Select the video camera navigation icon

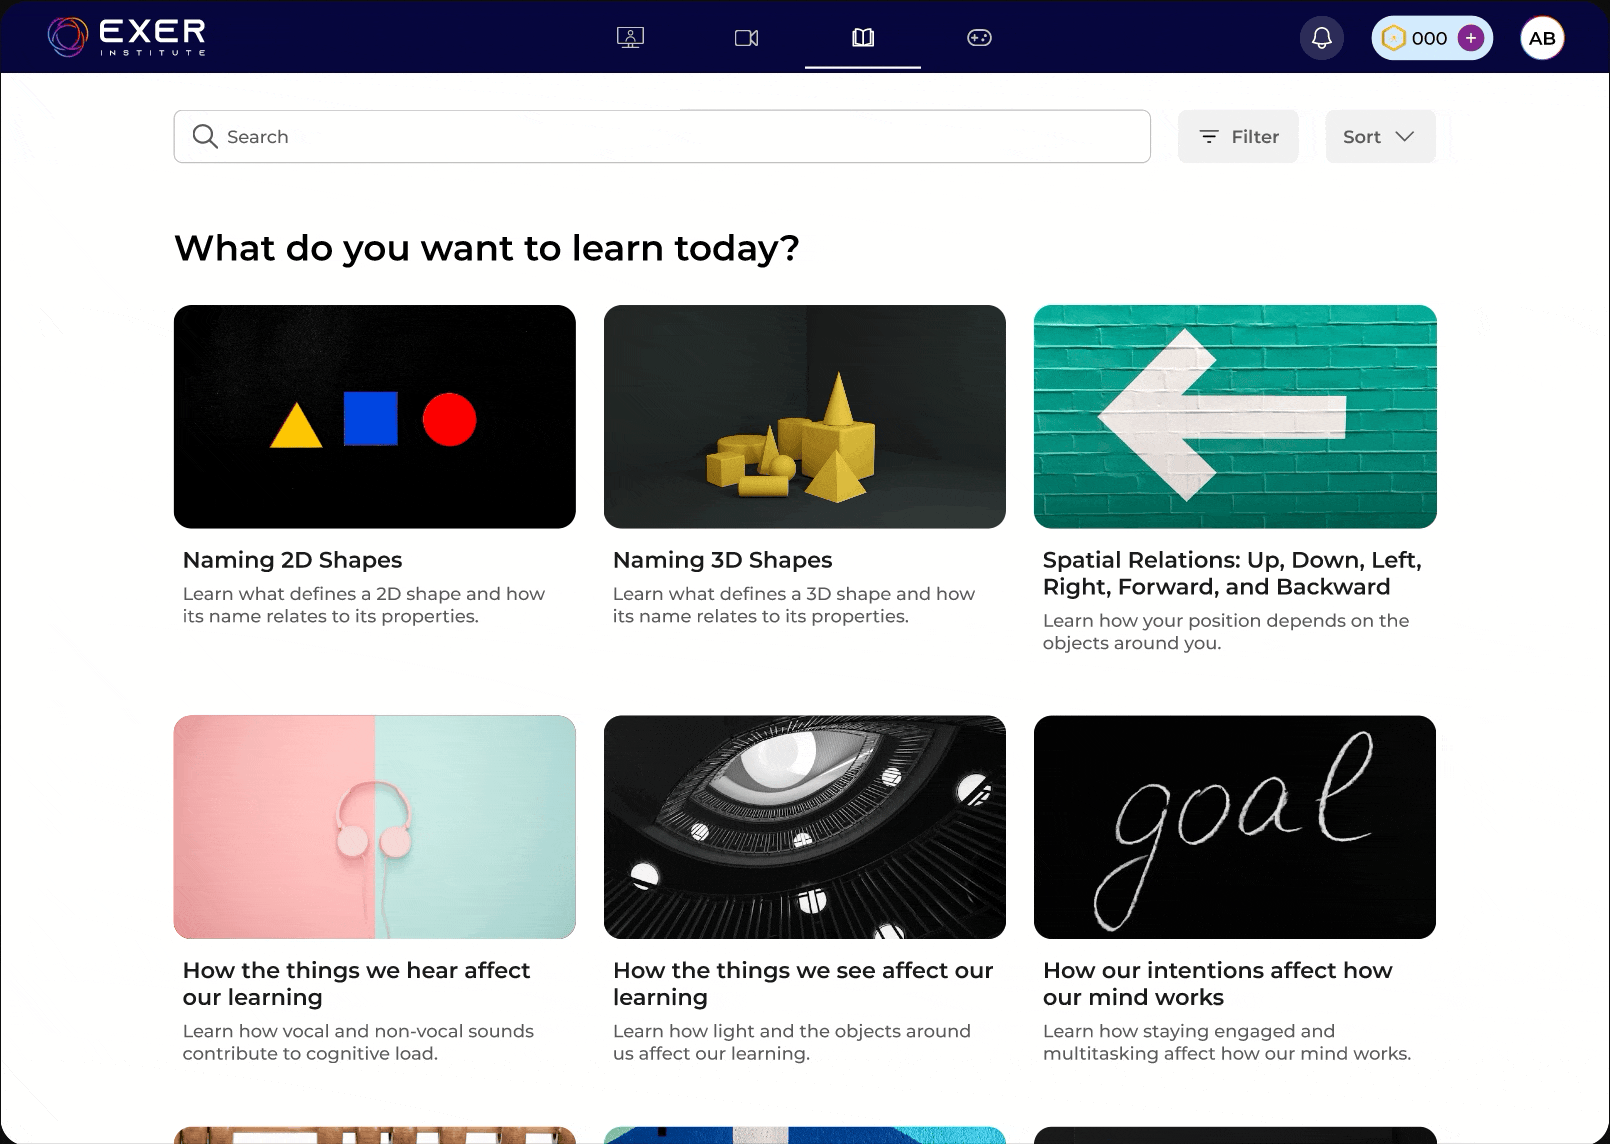[746, 37]
